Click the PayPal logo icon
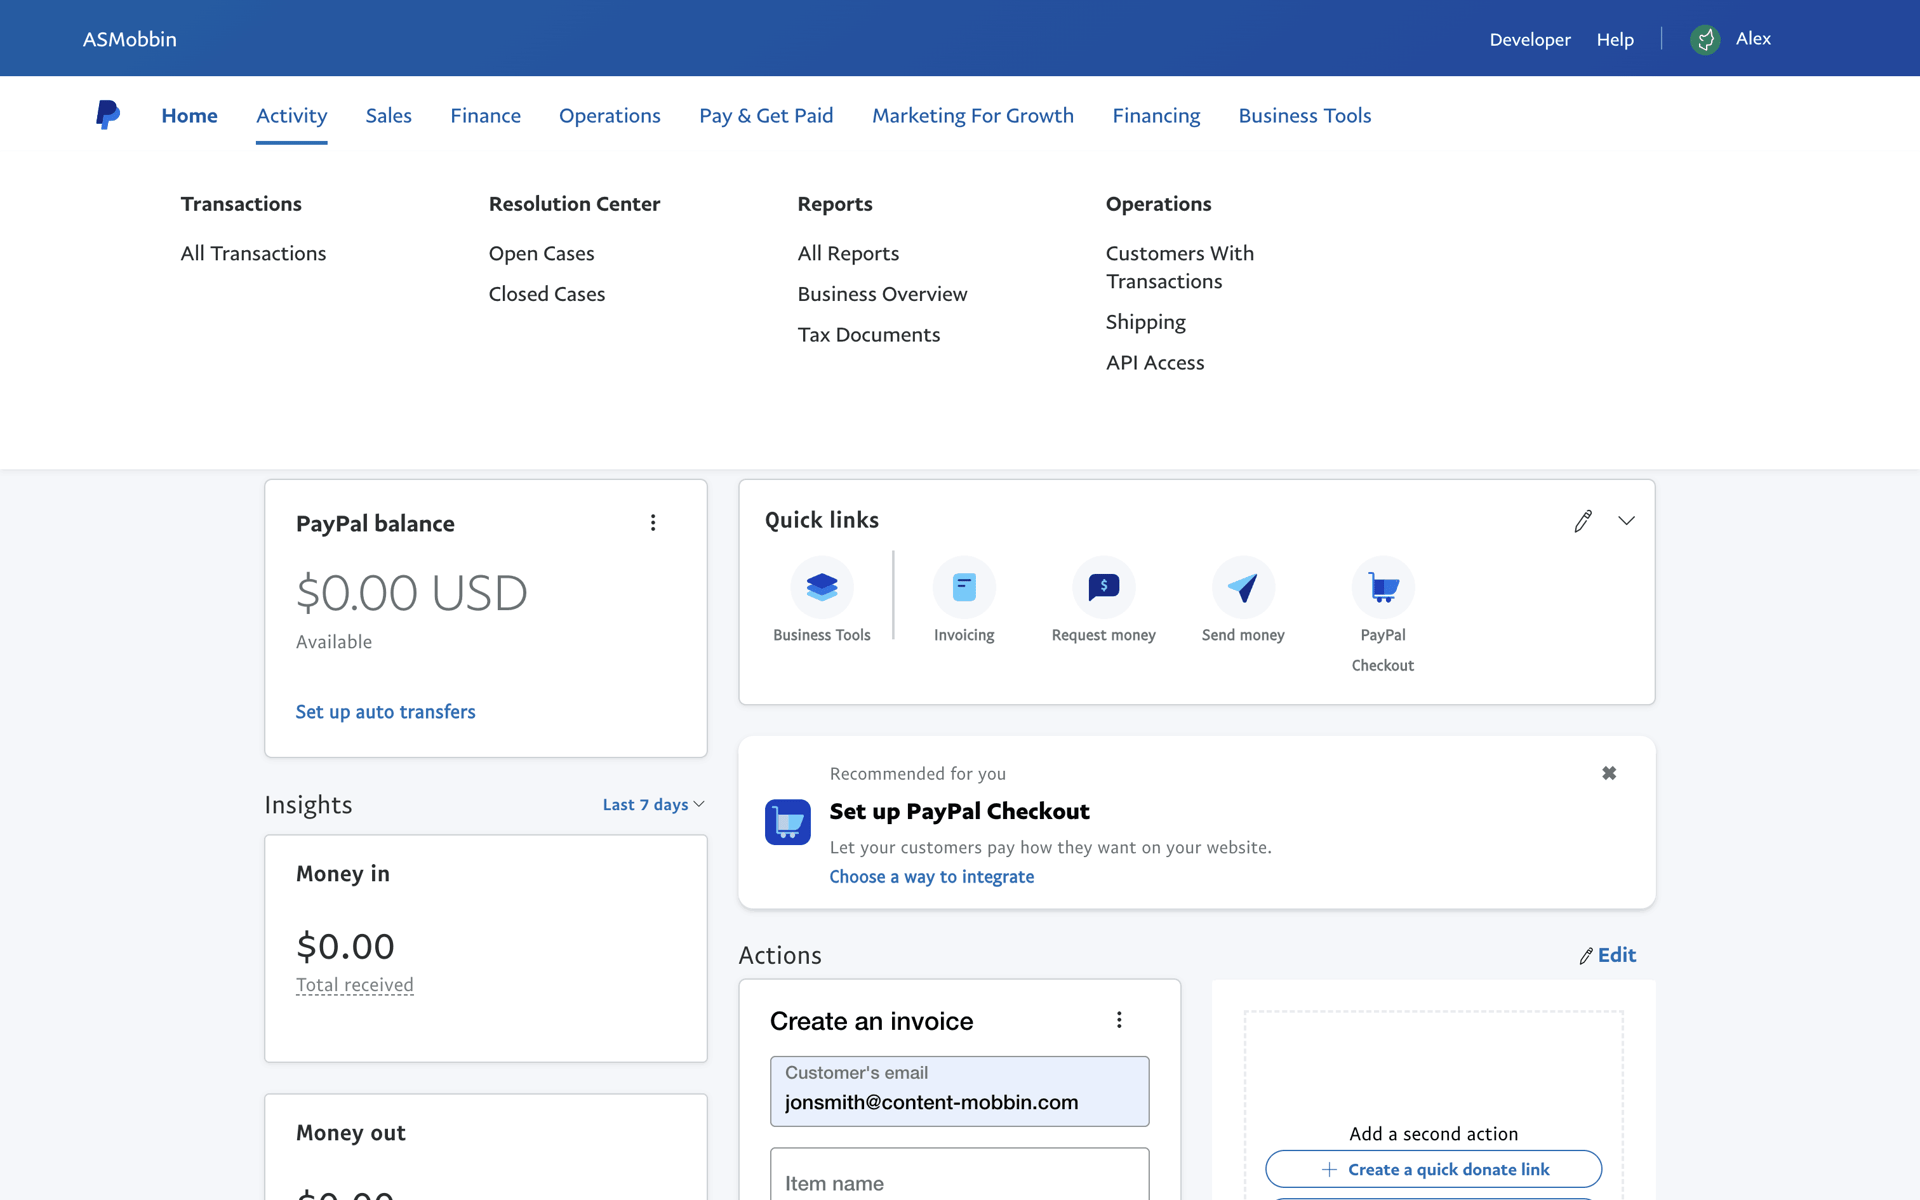 click(108, 115)
